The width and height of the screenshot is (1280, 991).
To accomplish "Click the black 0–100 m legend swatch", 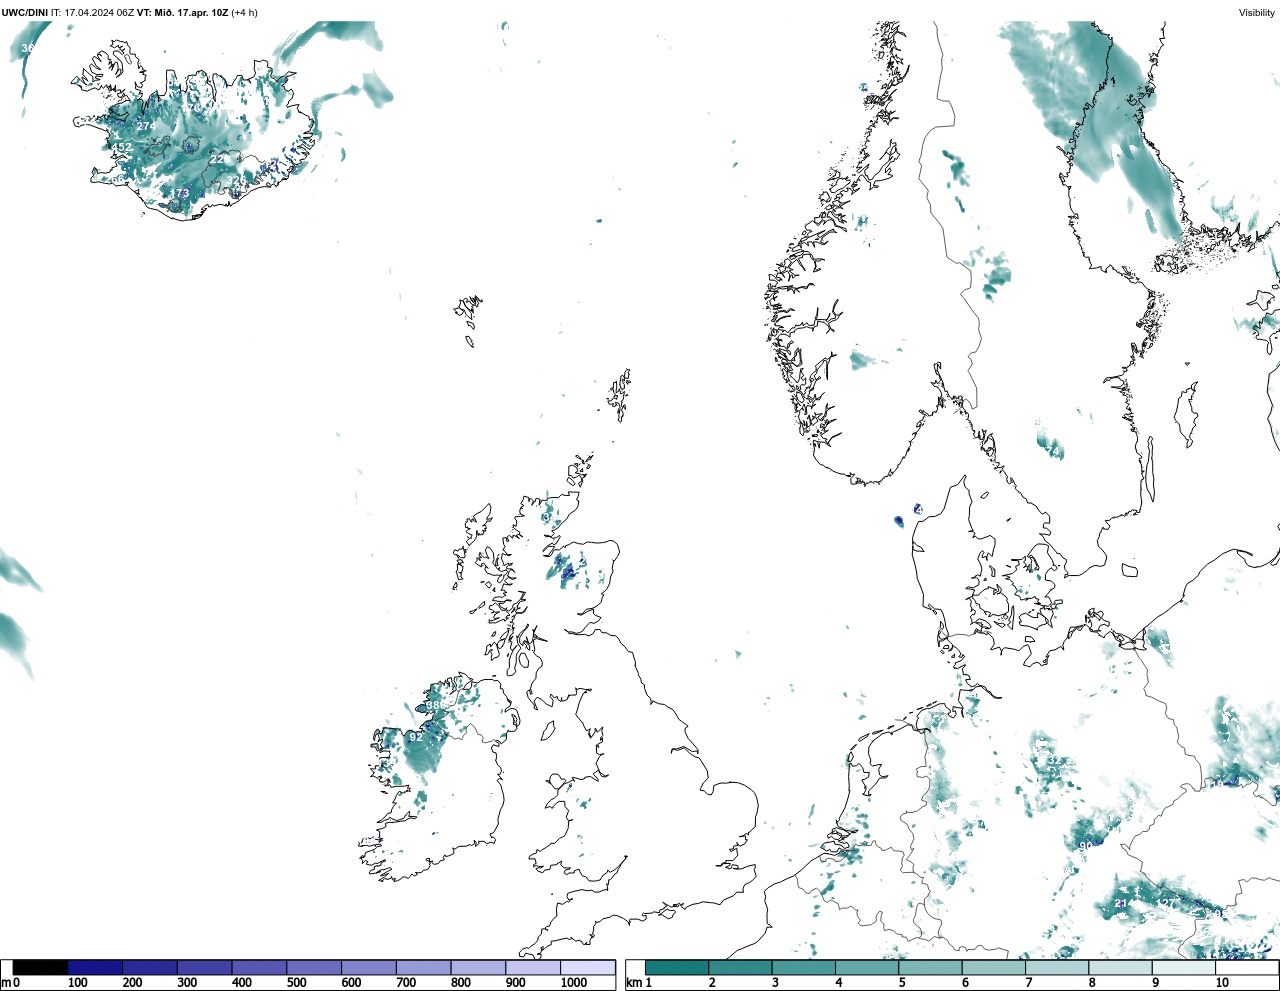I will (x=41, y=967).
